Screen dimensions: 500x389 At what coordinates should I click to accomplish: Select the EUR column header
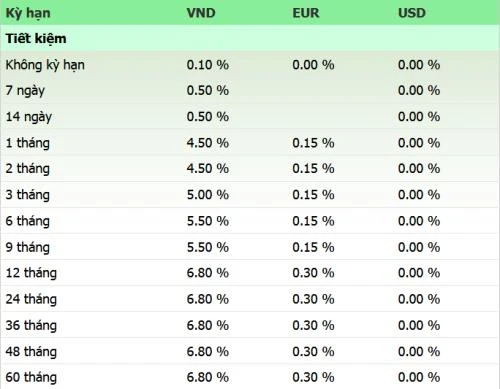click(306, 13)
